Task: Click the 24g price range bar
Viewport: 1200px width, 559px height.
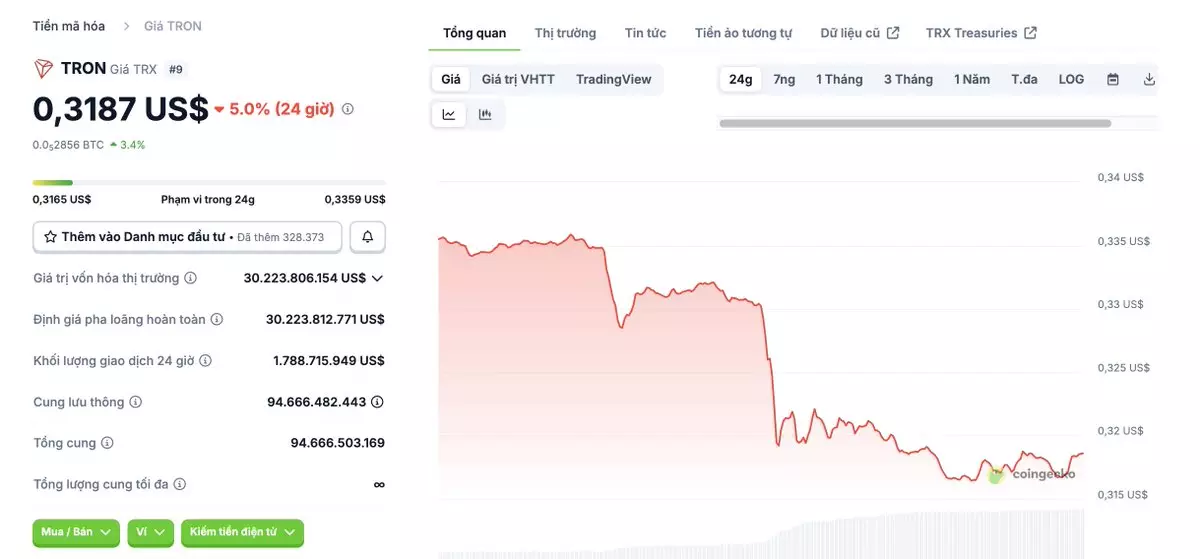Action: click(208, 182)
